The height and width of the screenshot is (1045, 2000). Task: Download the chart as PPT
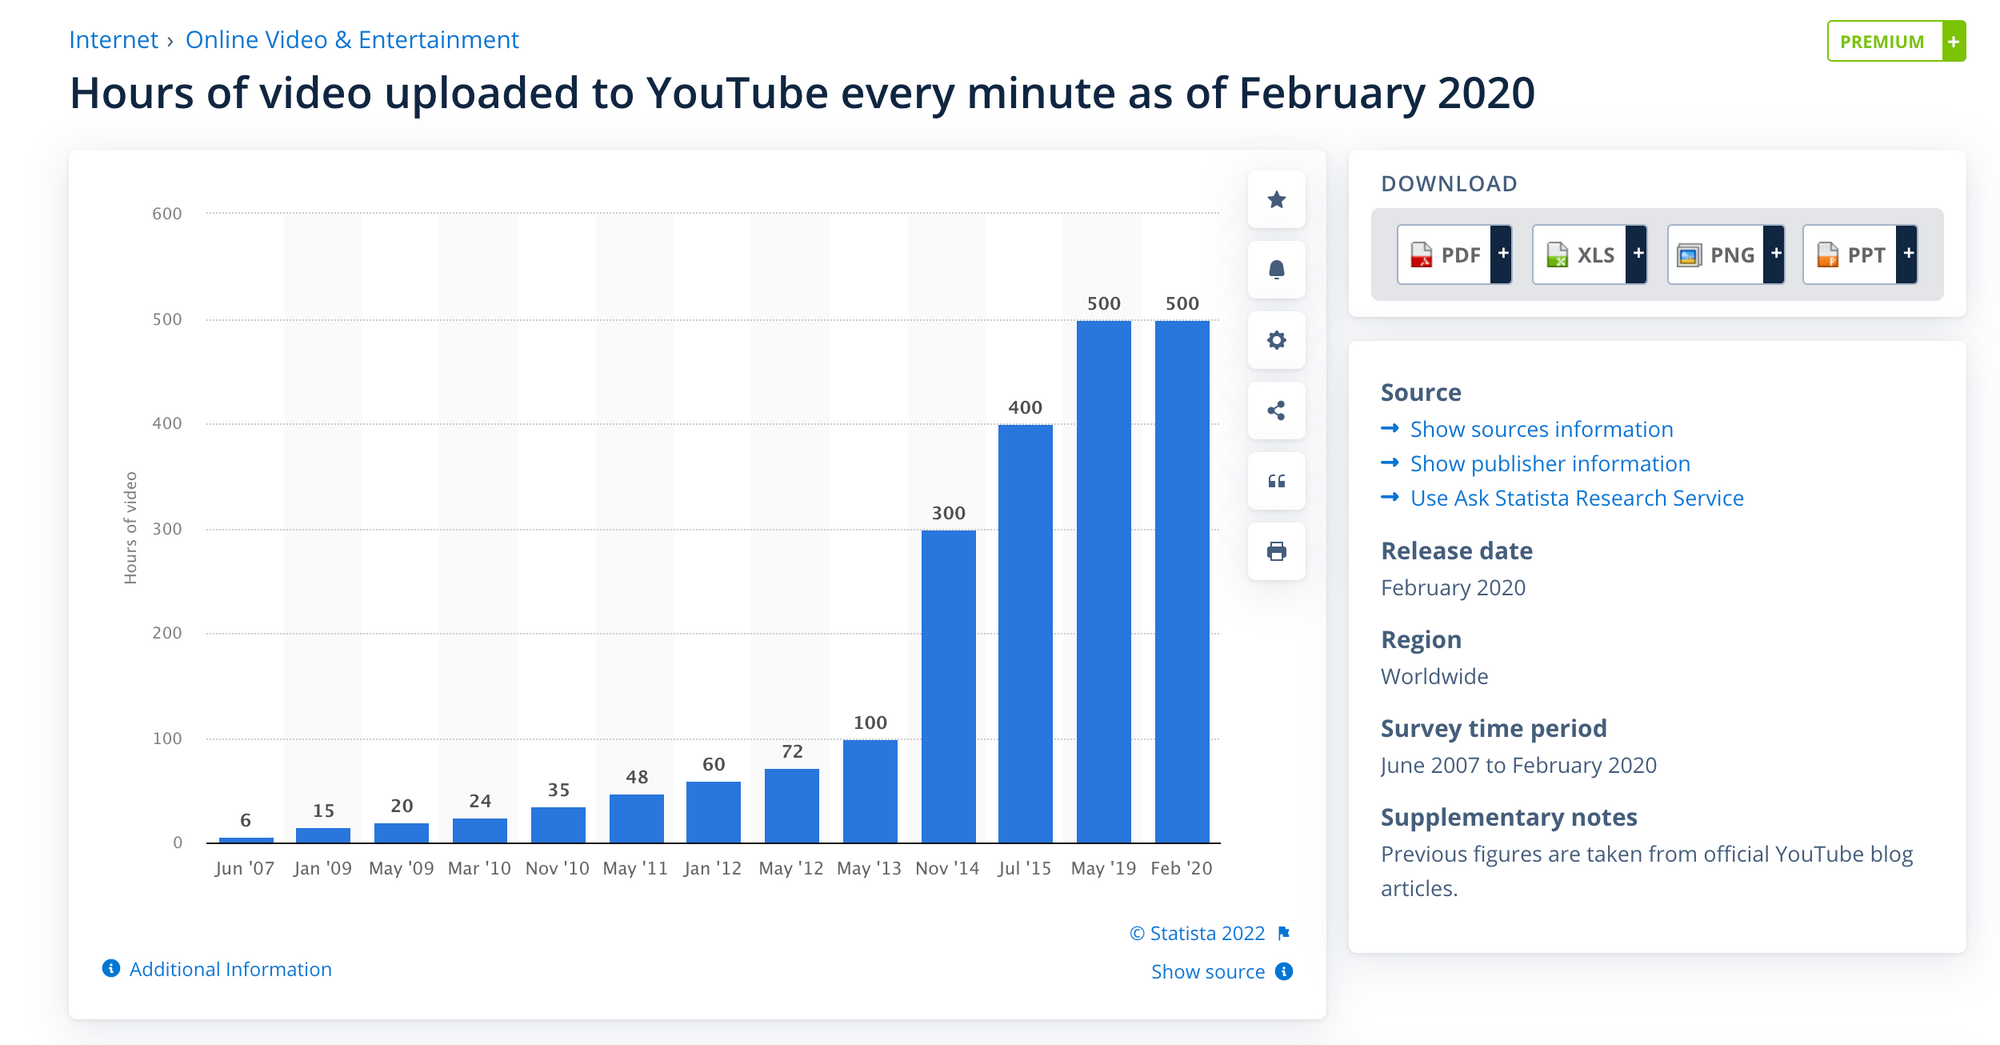point(1860,255)
